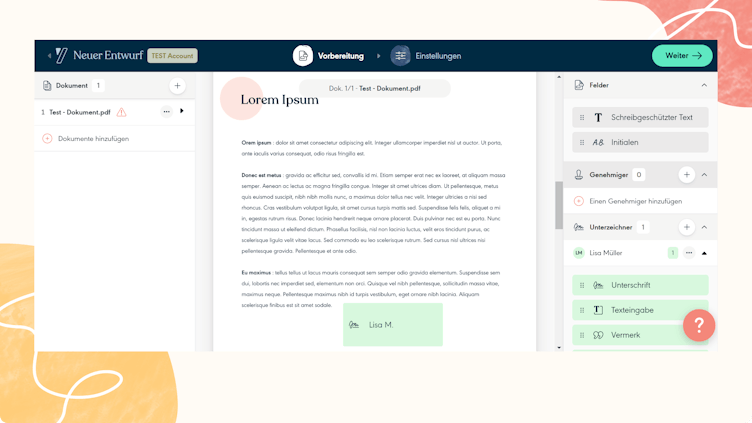Select the Initialen field
752x423 pixels.
640,142
